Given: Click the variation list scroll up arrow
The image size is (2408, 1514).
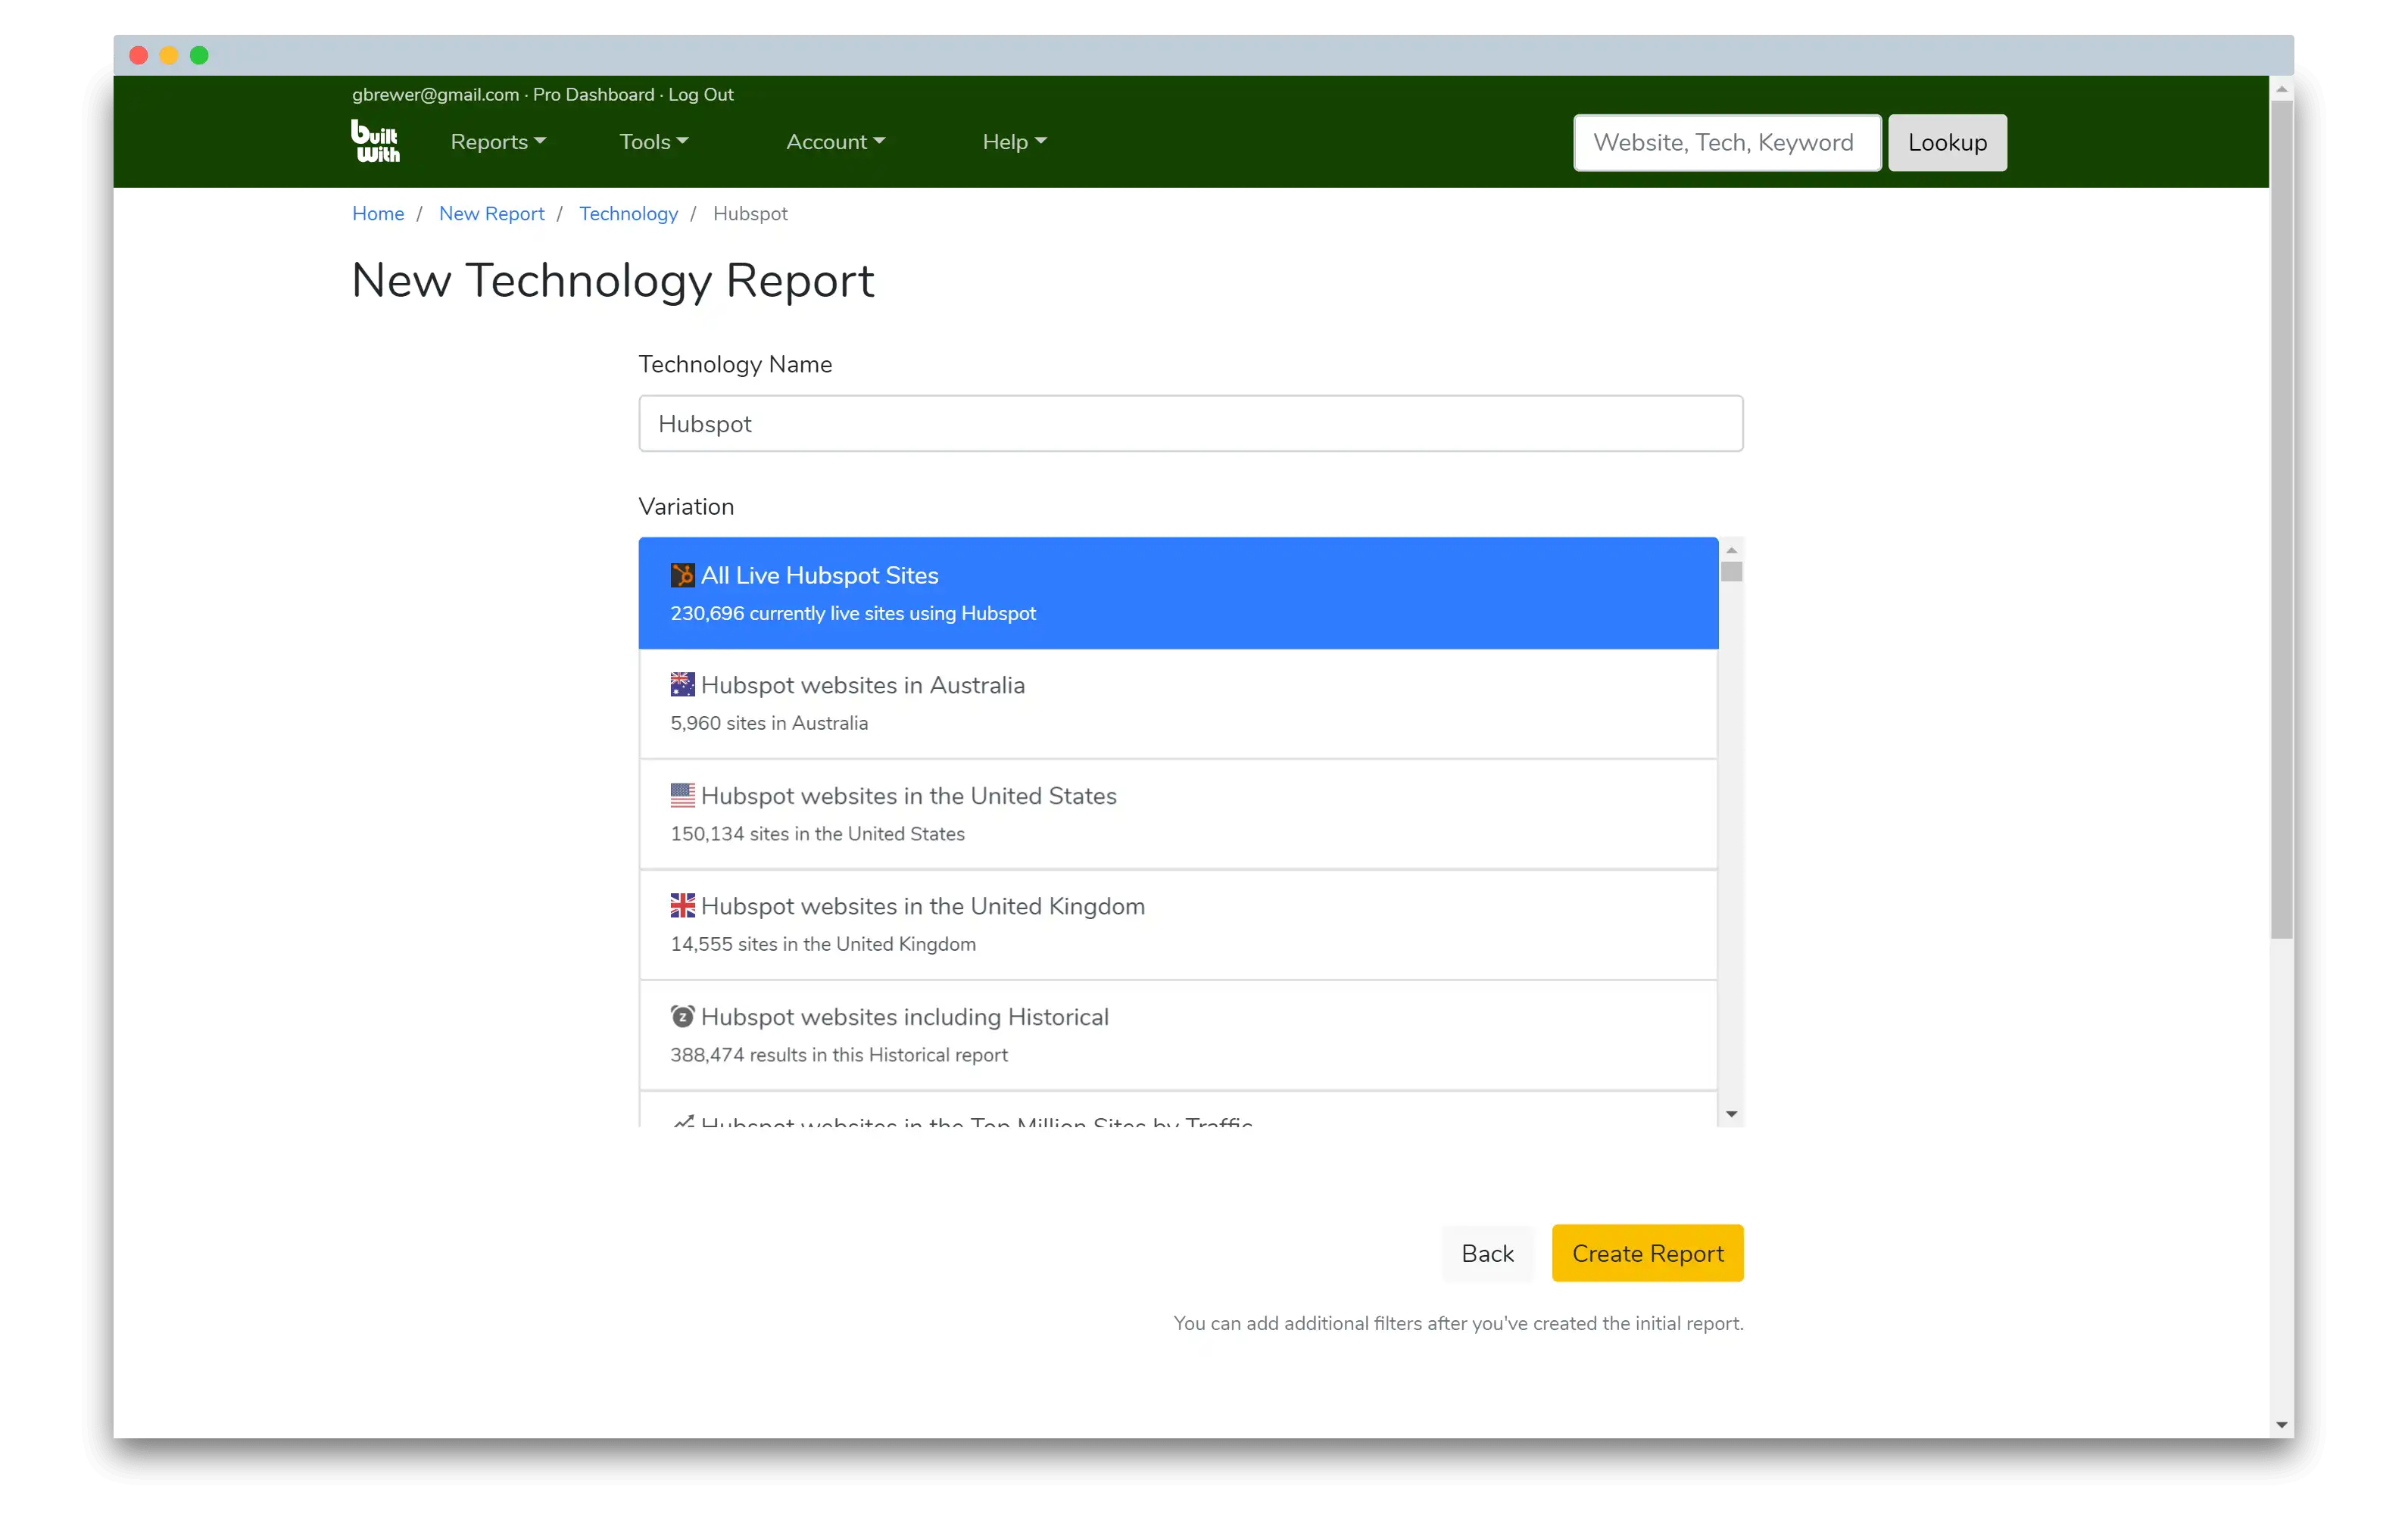Looking at the screenshot, I should 1731,549.
